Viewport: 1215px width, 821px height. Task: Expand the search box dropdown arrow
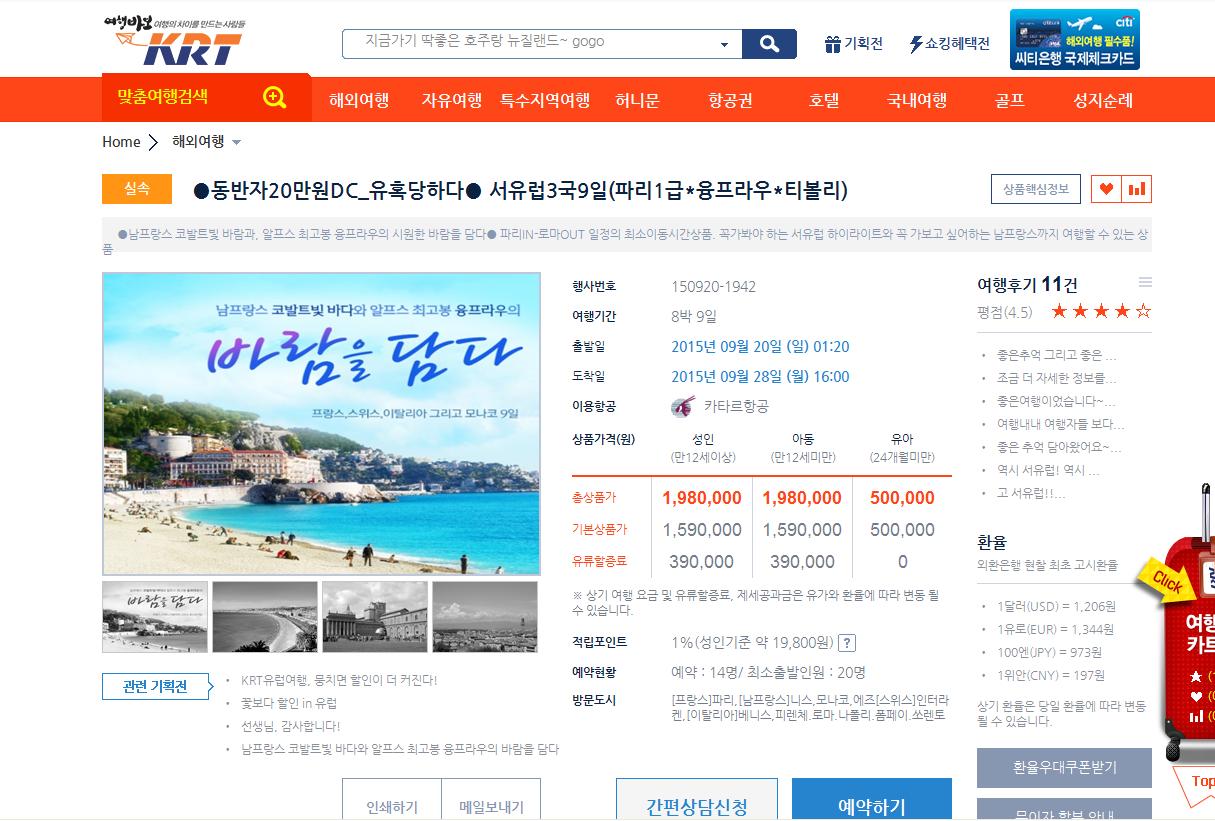pyautogui.click(x=724, y=45)
